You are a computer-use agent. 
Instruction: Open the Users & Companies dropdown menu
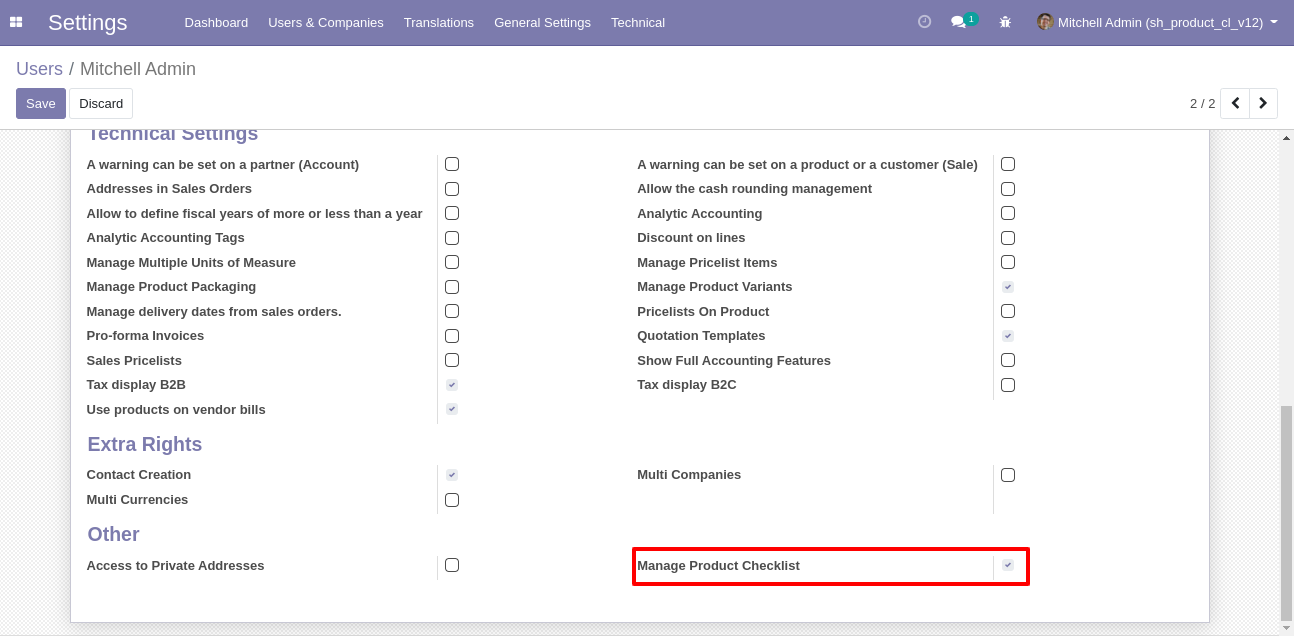326,22
